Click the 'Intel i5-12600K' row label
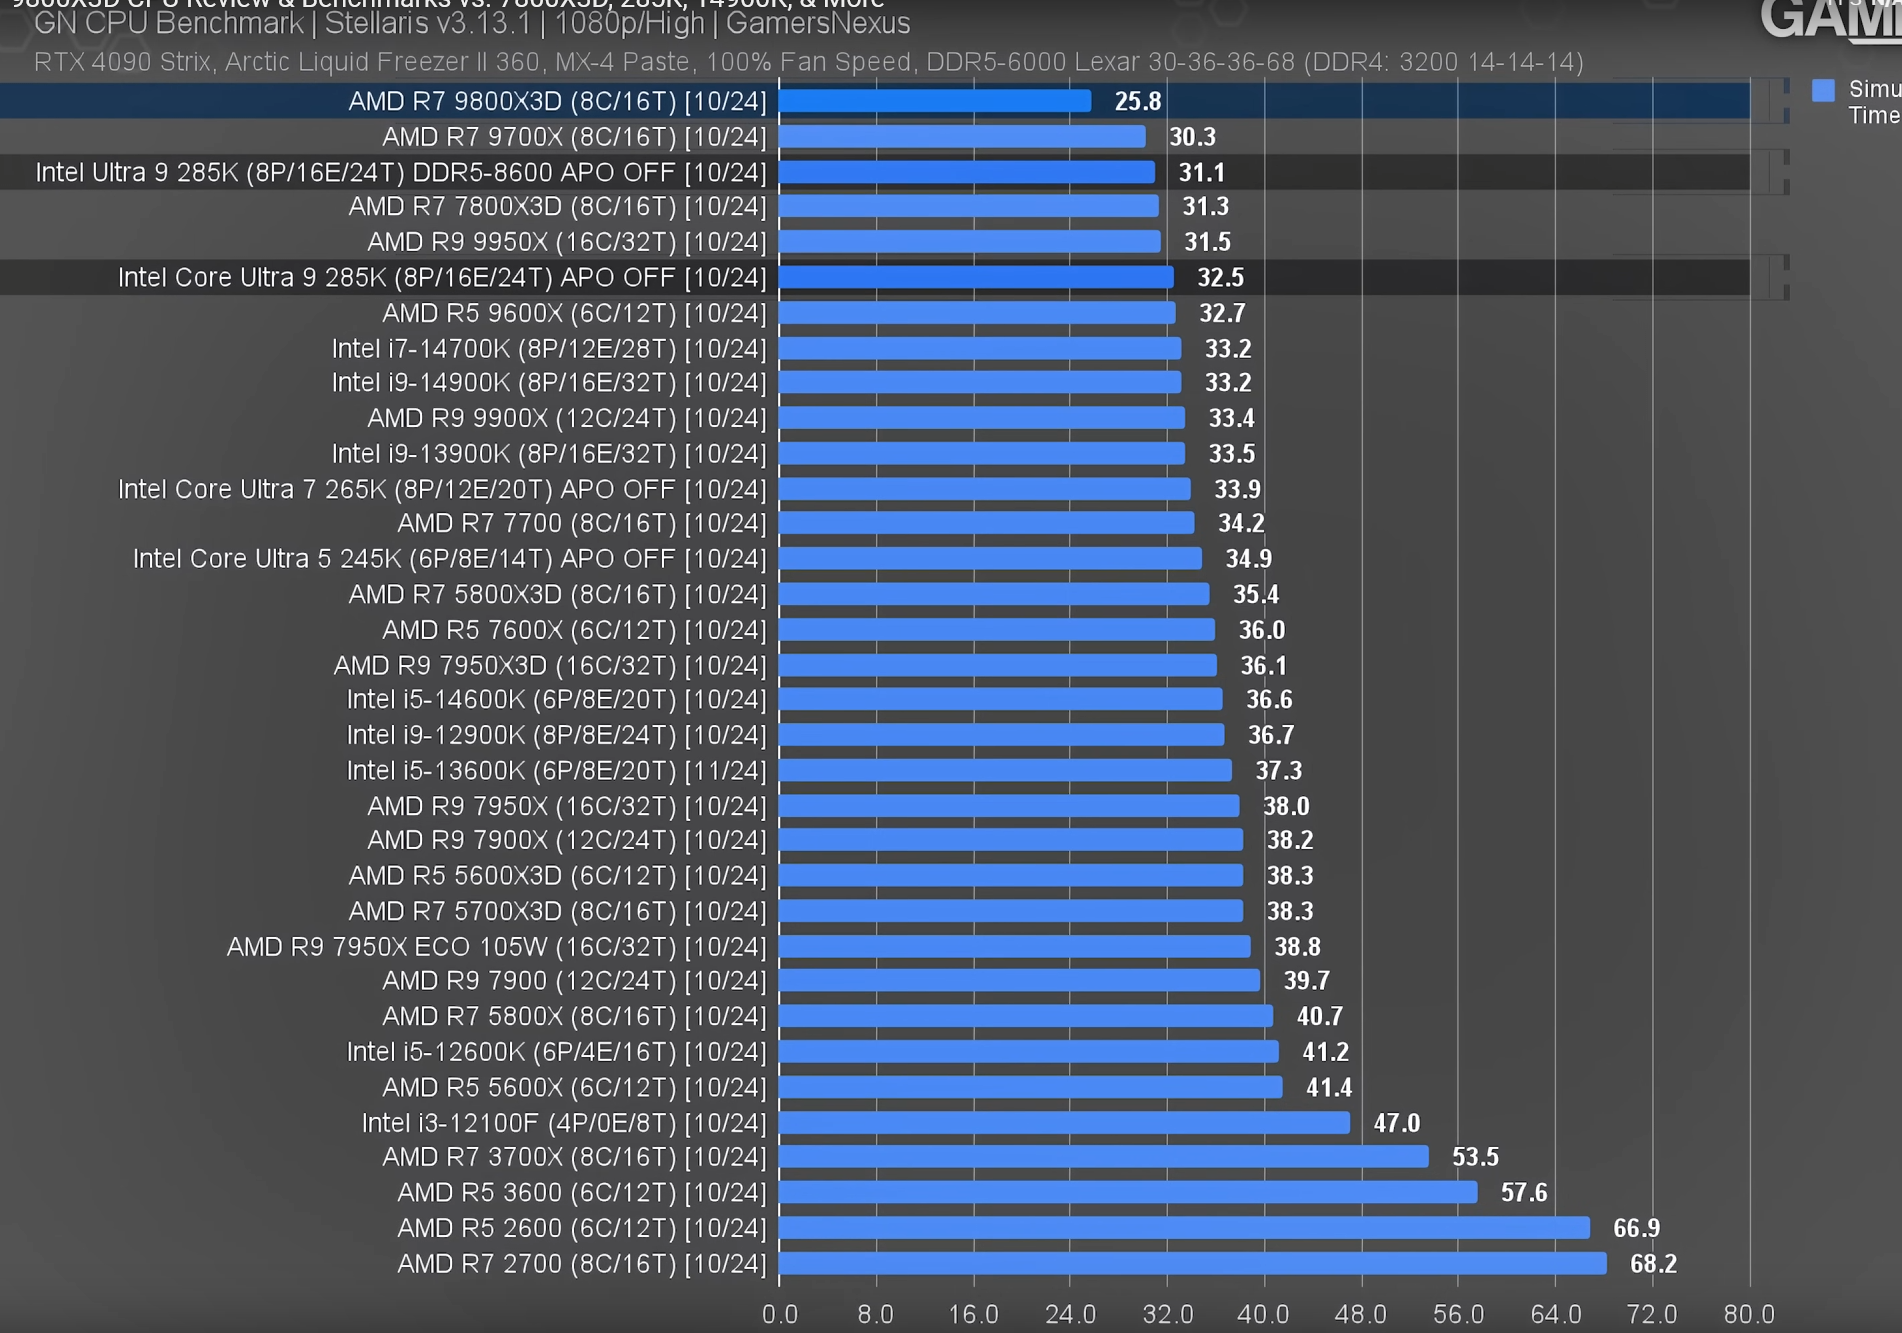1902x1333 pixels. point(557,1052)
